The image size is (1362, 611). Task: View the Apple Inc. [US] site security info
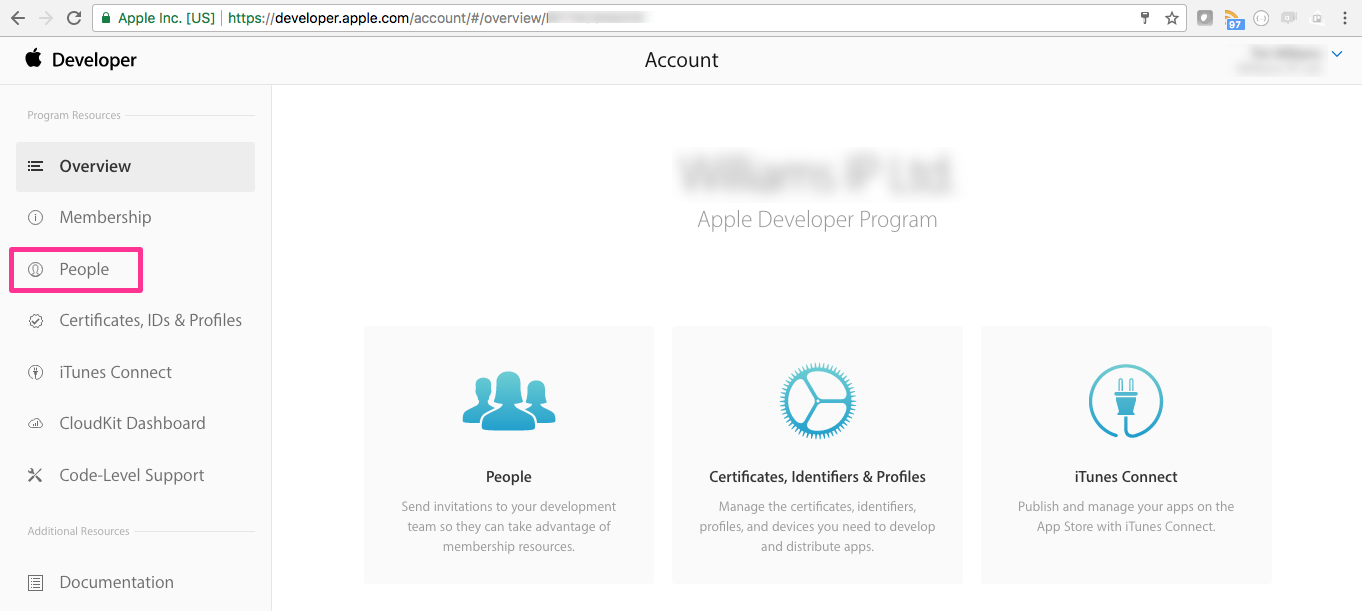(157, 18)
